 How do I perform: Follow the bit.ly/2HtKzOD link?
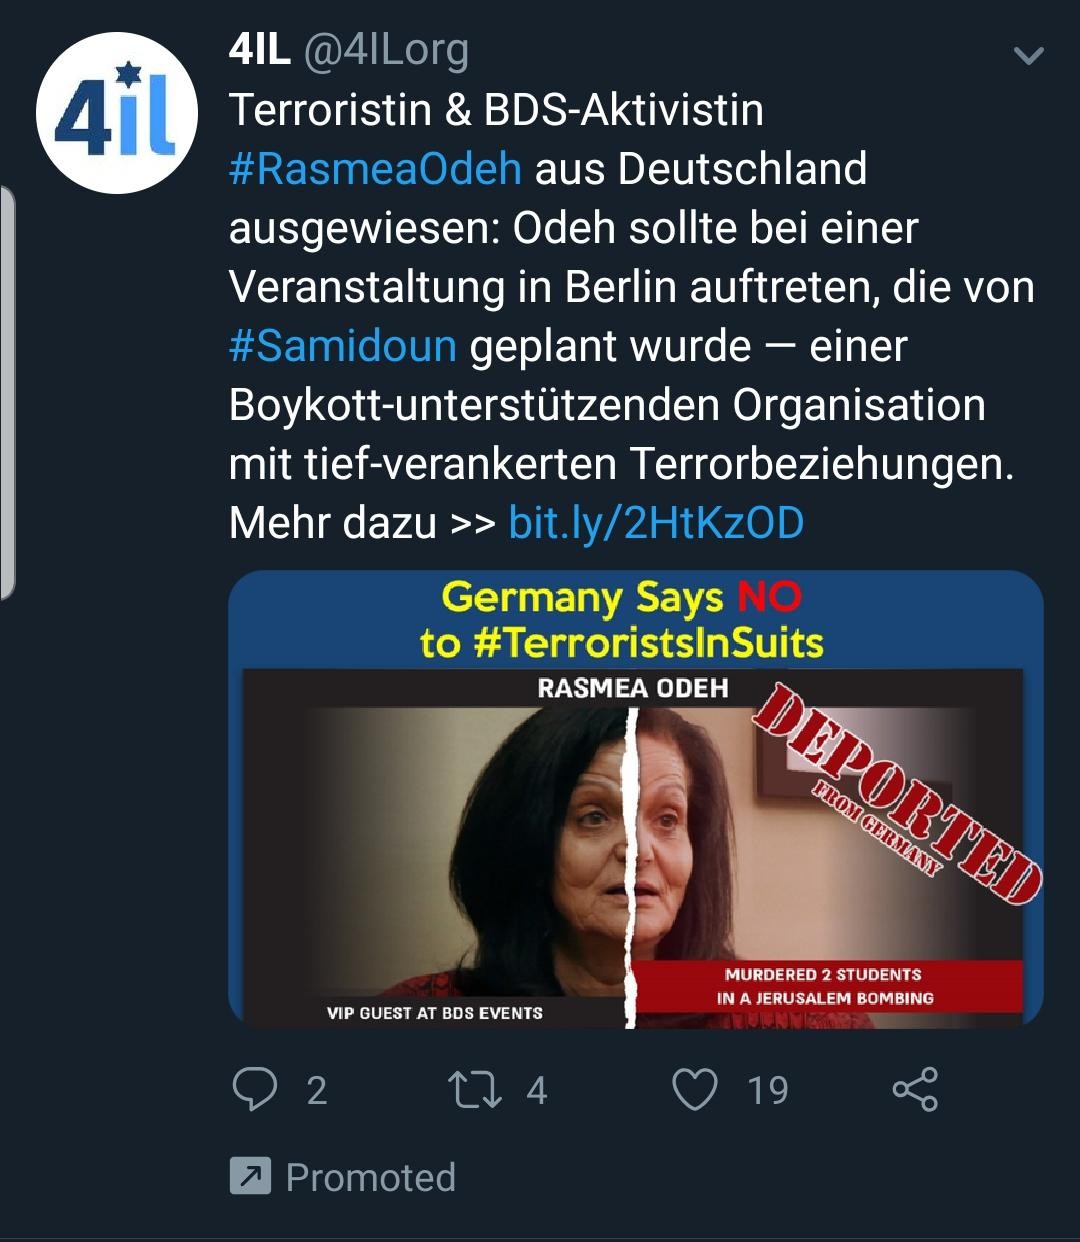point(656,523)
